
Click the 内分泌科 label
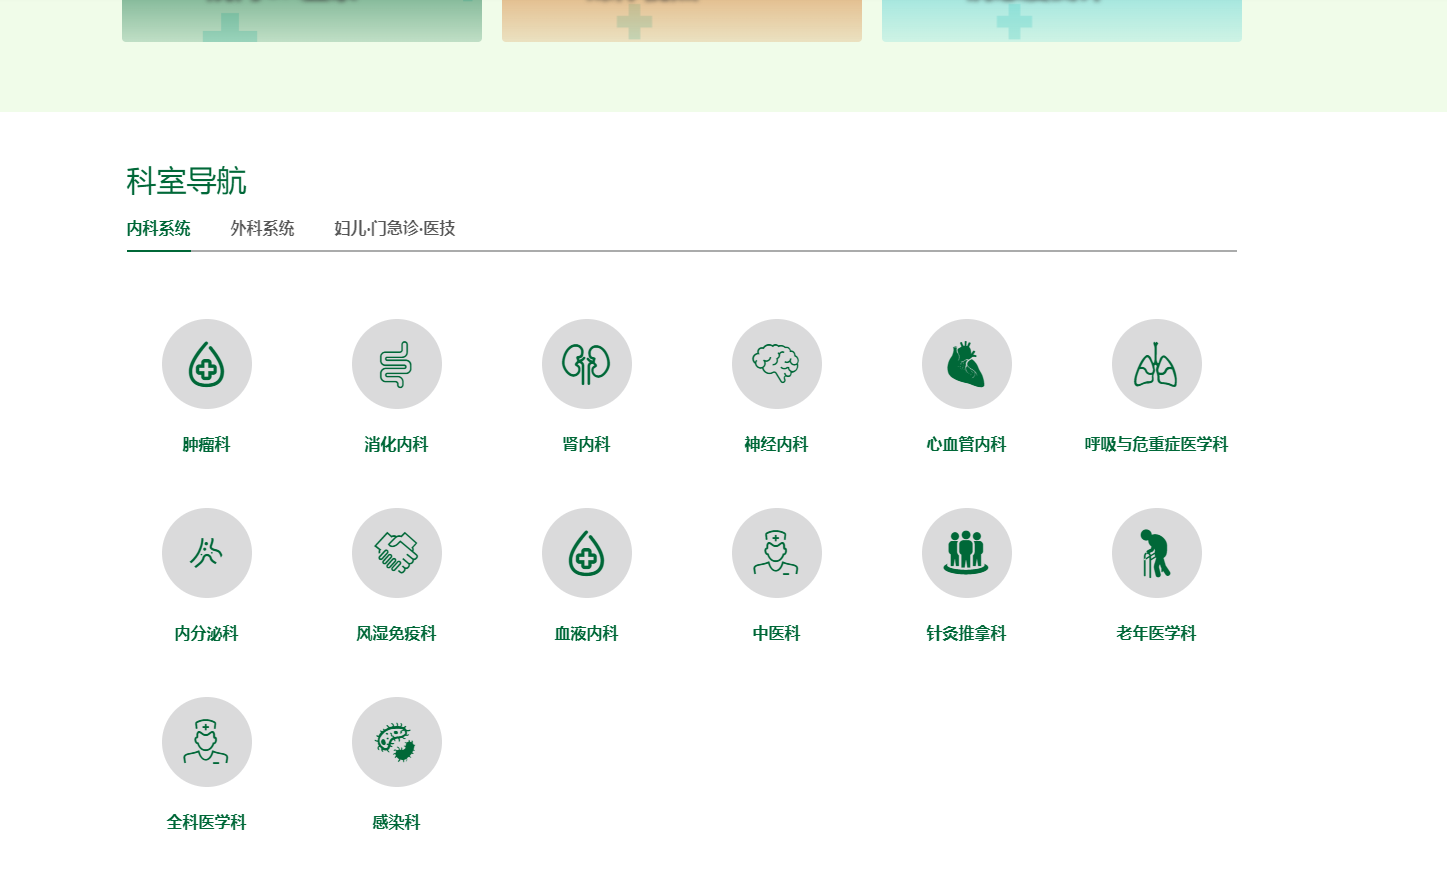[207, 633]
